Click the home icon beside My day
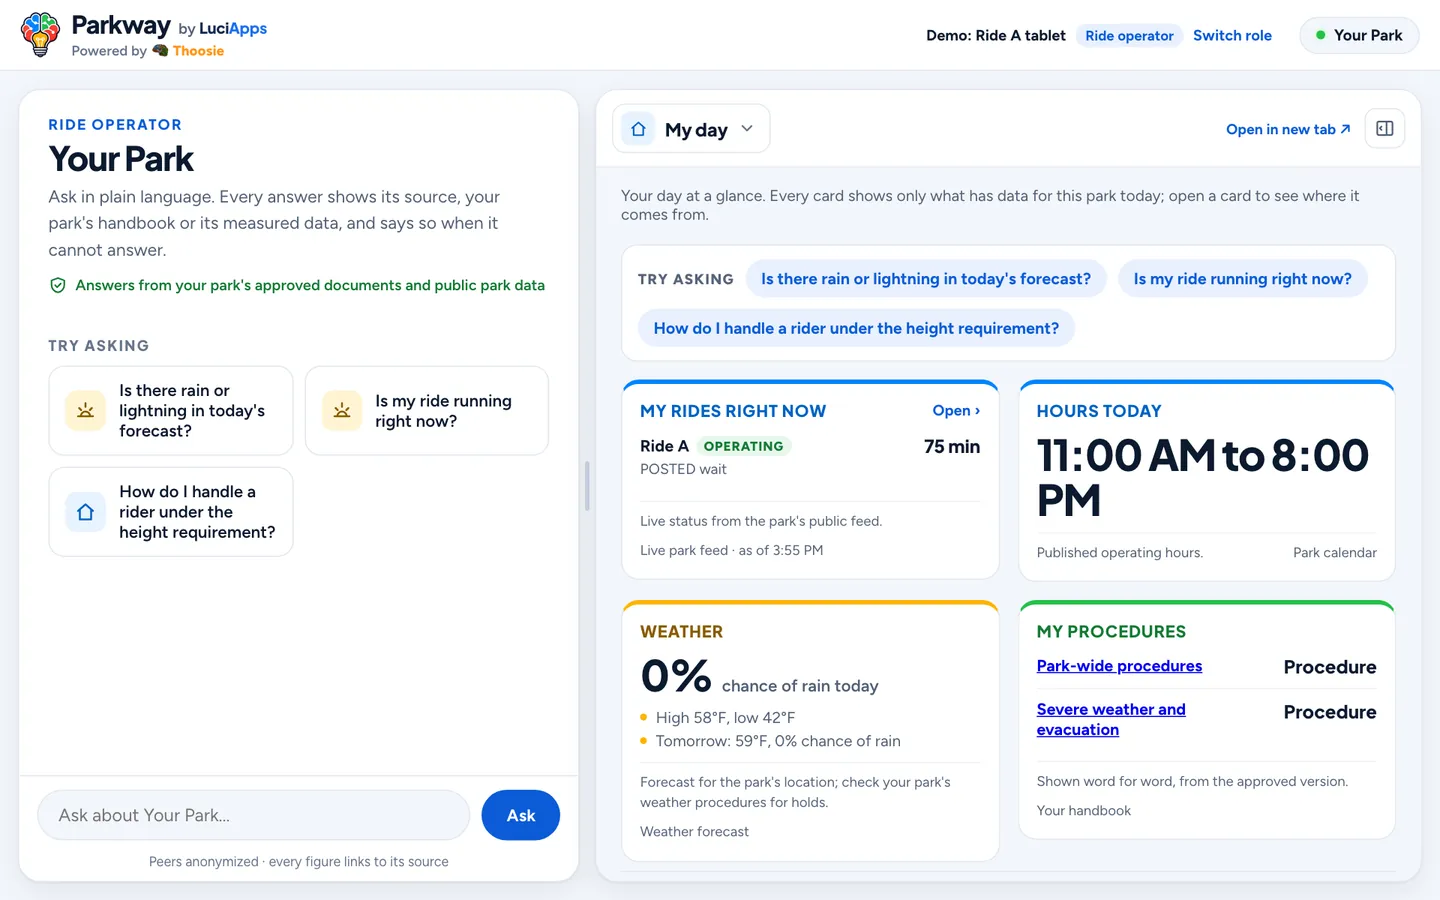 [x=638, y=129]
